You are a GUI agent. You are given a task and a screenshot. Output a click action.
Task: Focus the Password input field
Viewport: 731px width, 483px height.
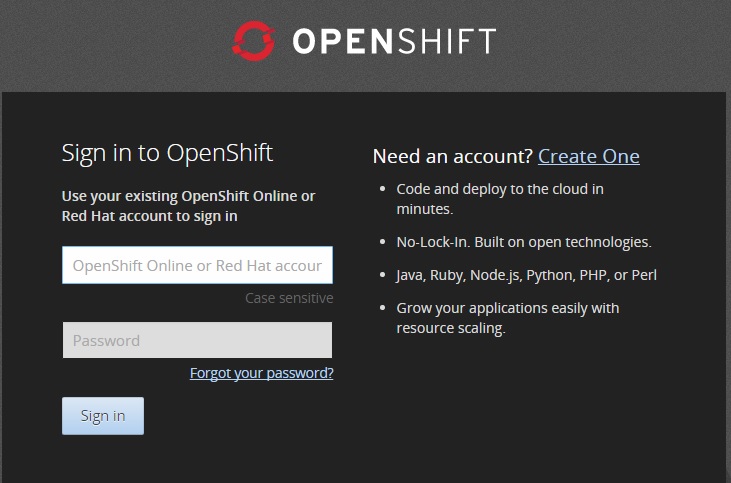click(x=197, y=340)
